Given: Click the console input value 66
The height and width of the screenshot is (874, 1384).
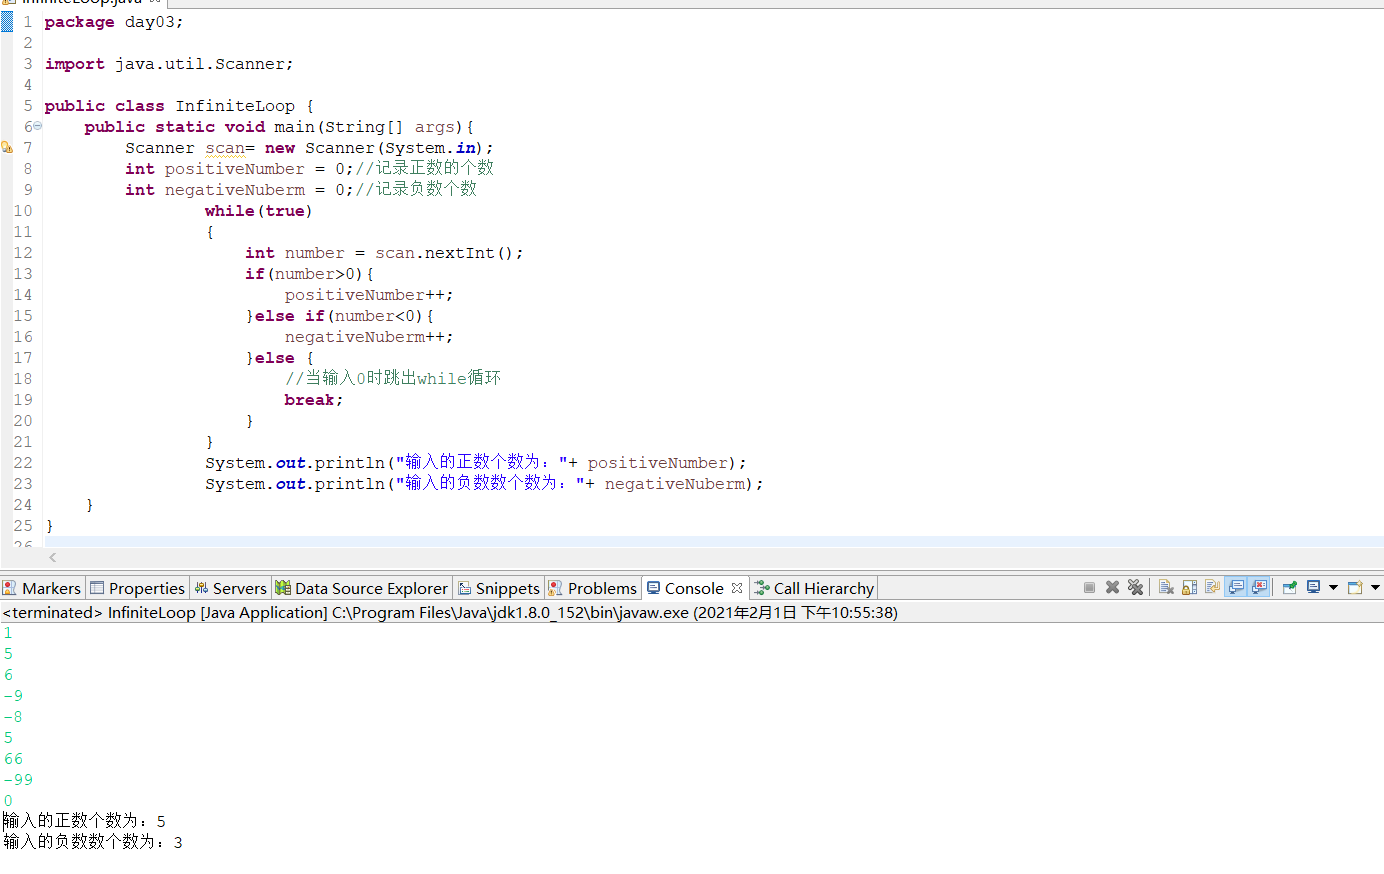Looking at the screenshot, I should (x=13, y=759).
